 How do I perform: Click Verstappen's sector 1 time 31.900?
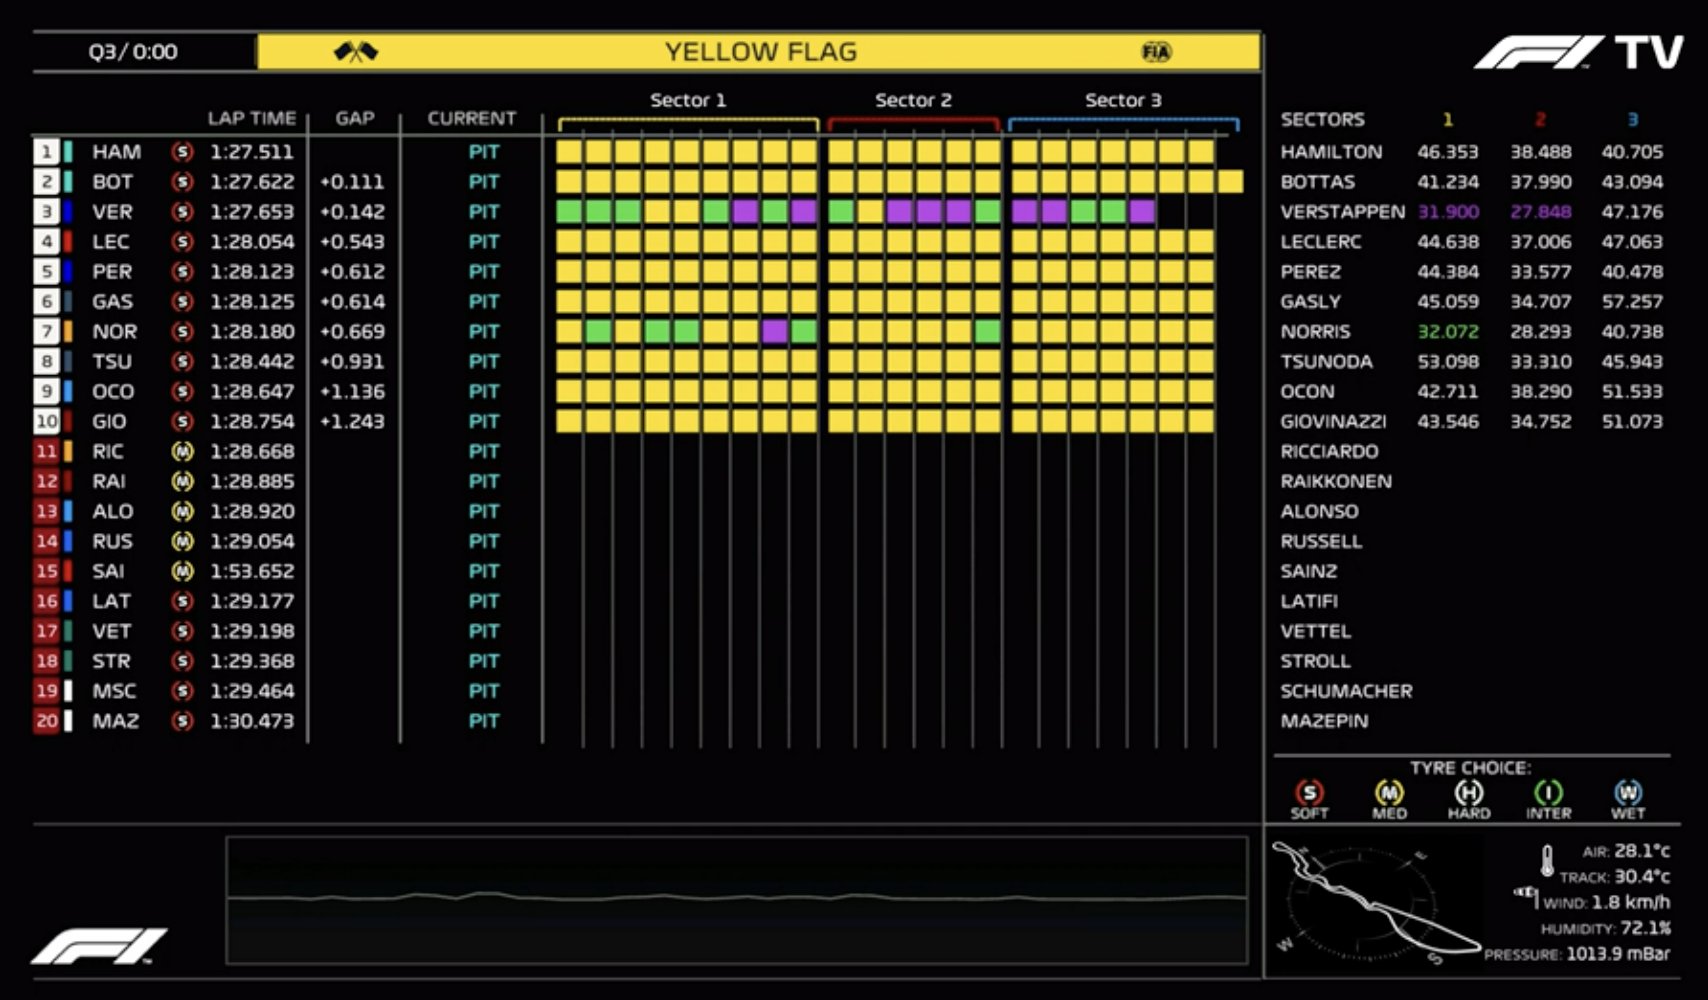pyautogui.click(x=1448, y=212)
